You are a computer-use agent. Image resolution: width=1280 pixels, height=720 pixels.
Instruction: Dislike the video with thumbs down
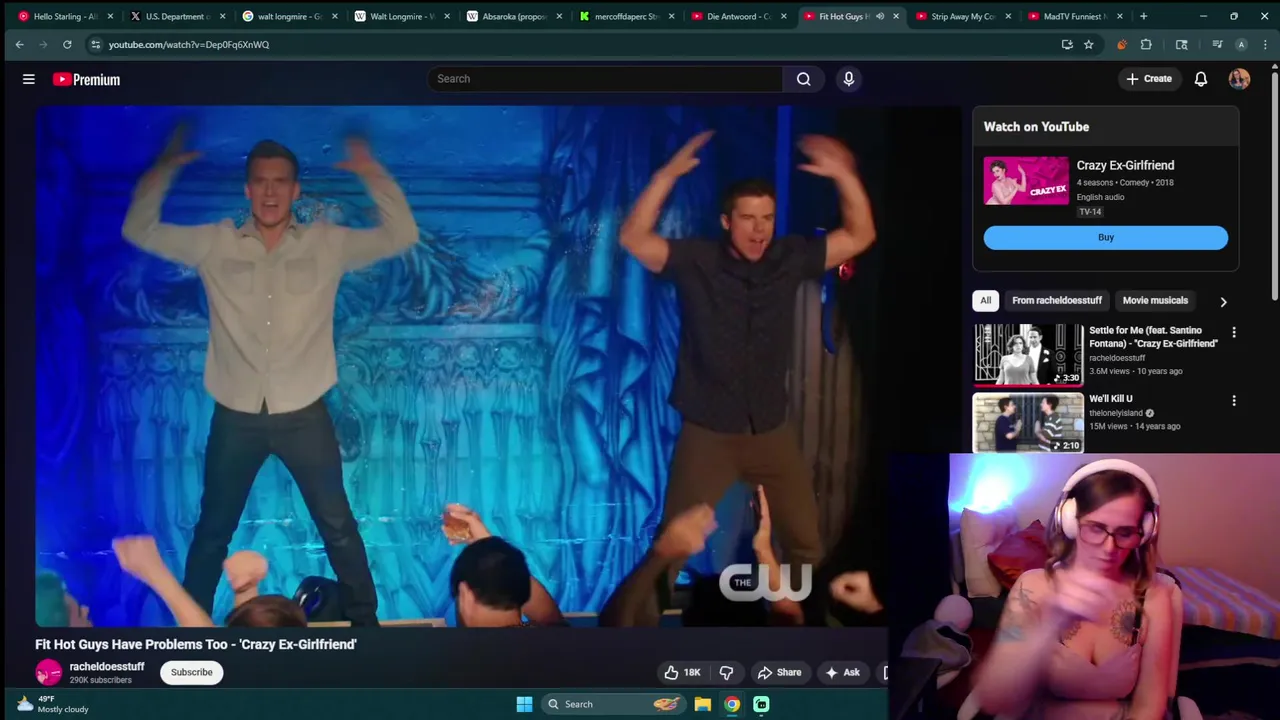[727, 673]
